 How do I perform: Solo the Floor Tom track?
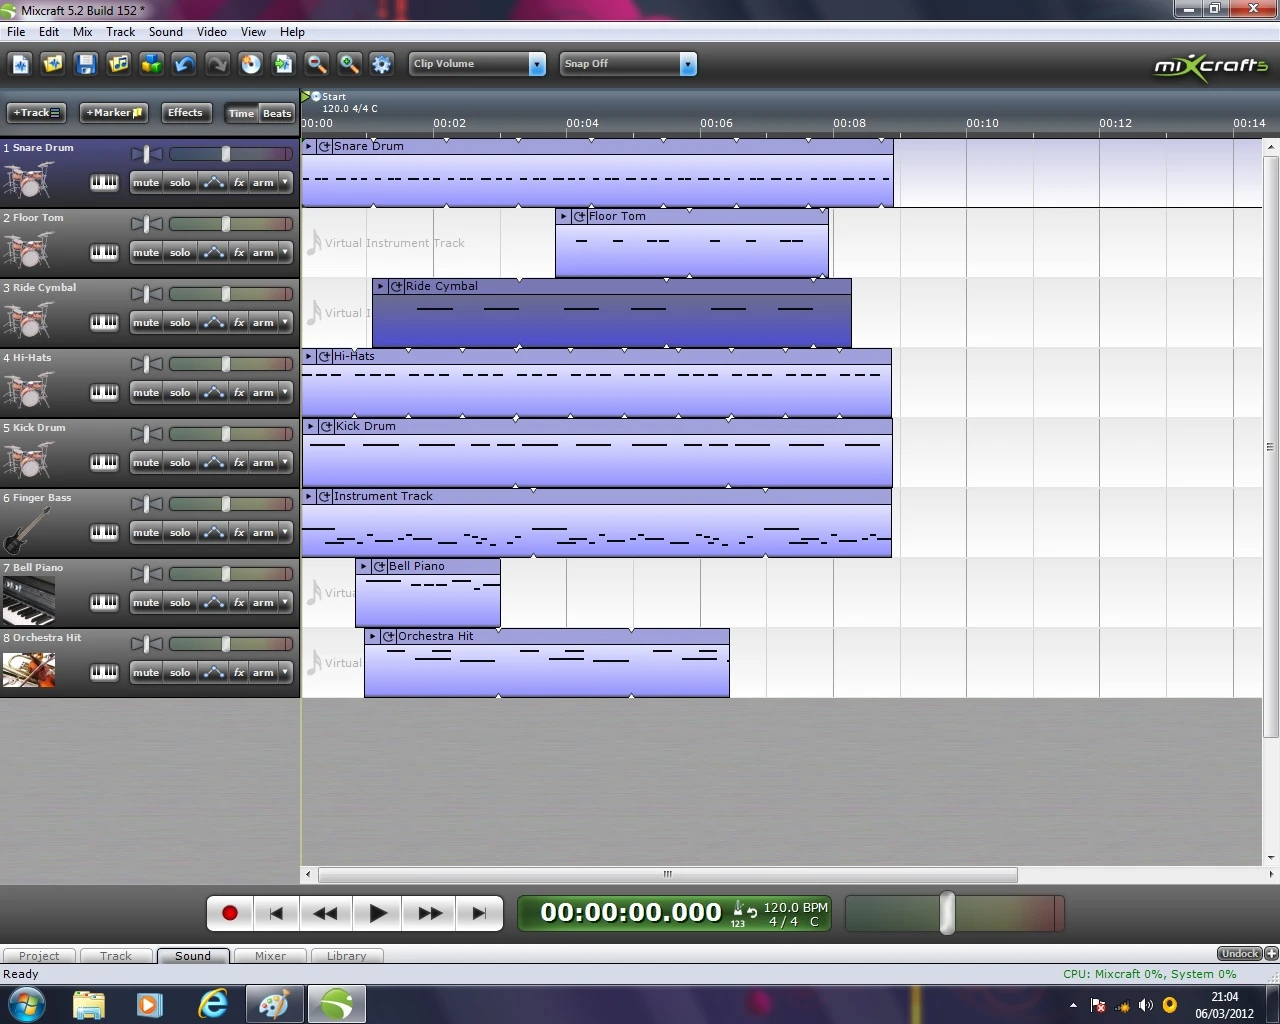pos(180,252)
